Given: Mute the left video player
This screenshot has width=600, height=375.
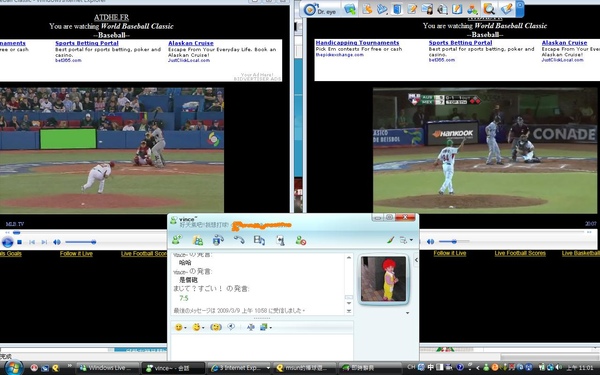Looking at the screenshot, I should [x=57, y=242].
